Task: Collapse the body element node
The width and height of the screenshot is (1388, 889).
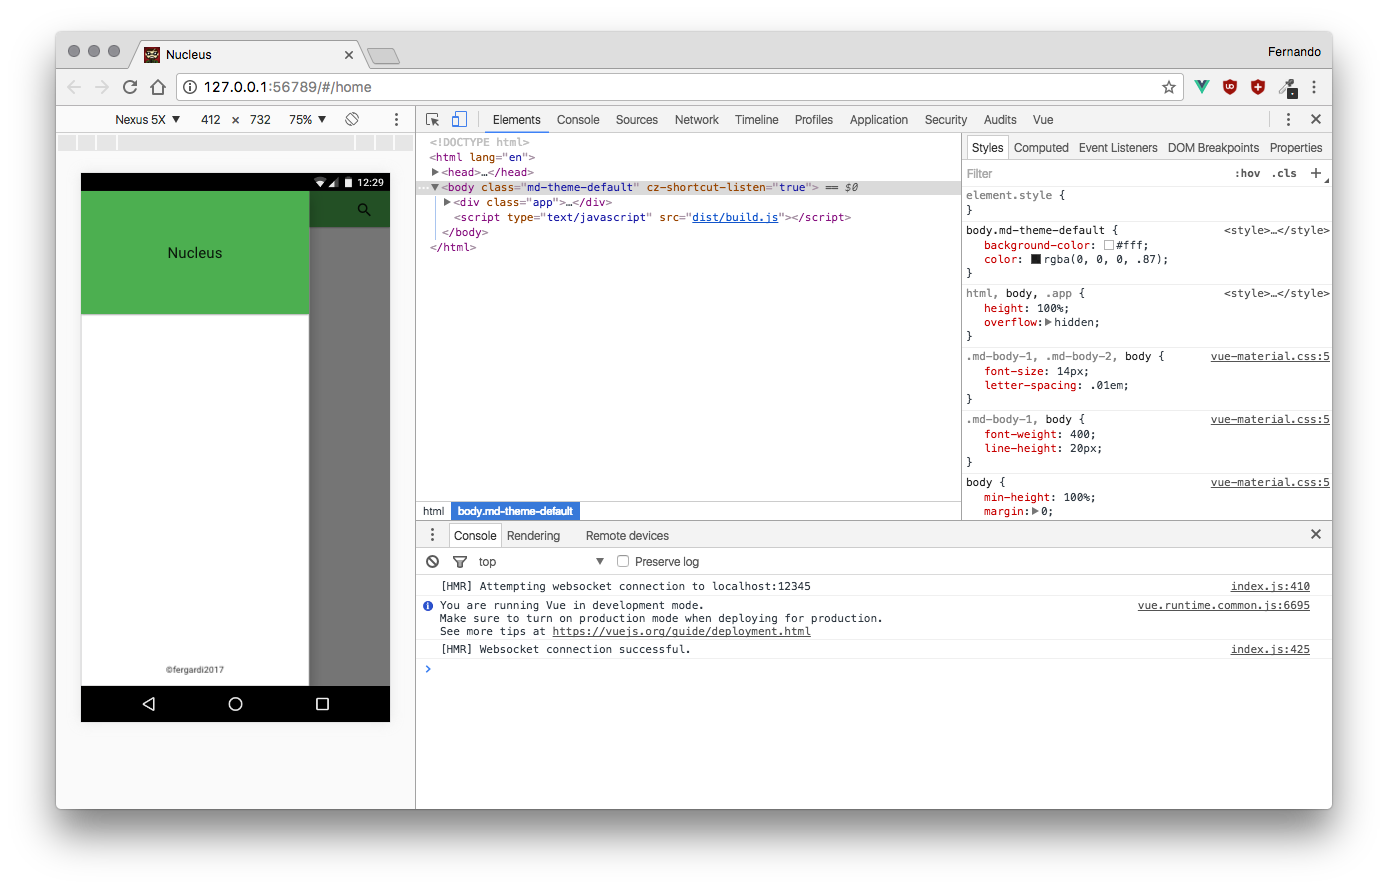Action: (x=435, y=187)
